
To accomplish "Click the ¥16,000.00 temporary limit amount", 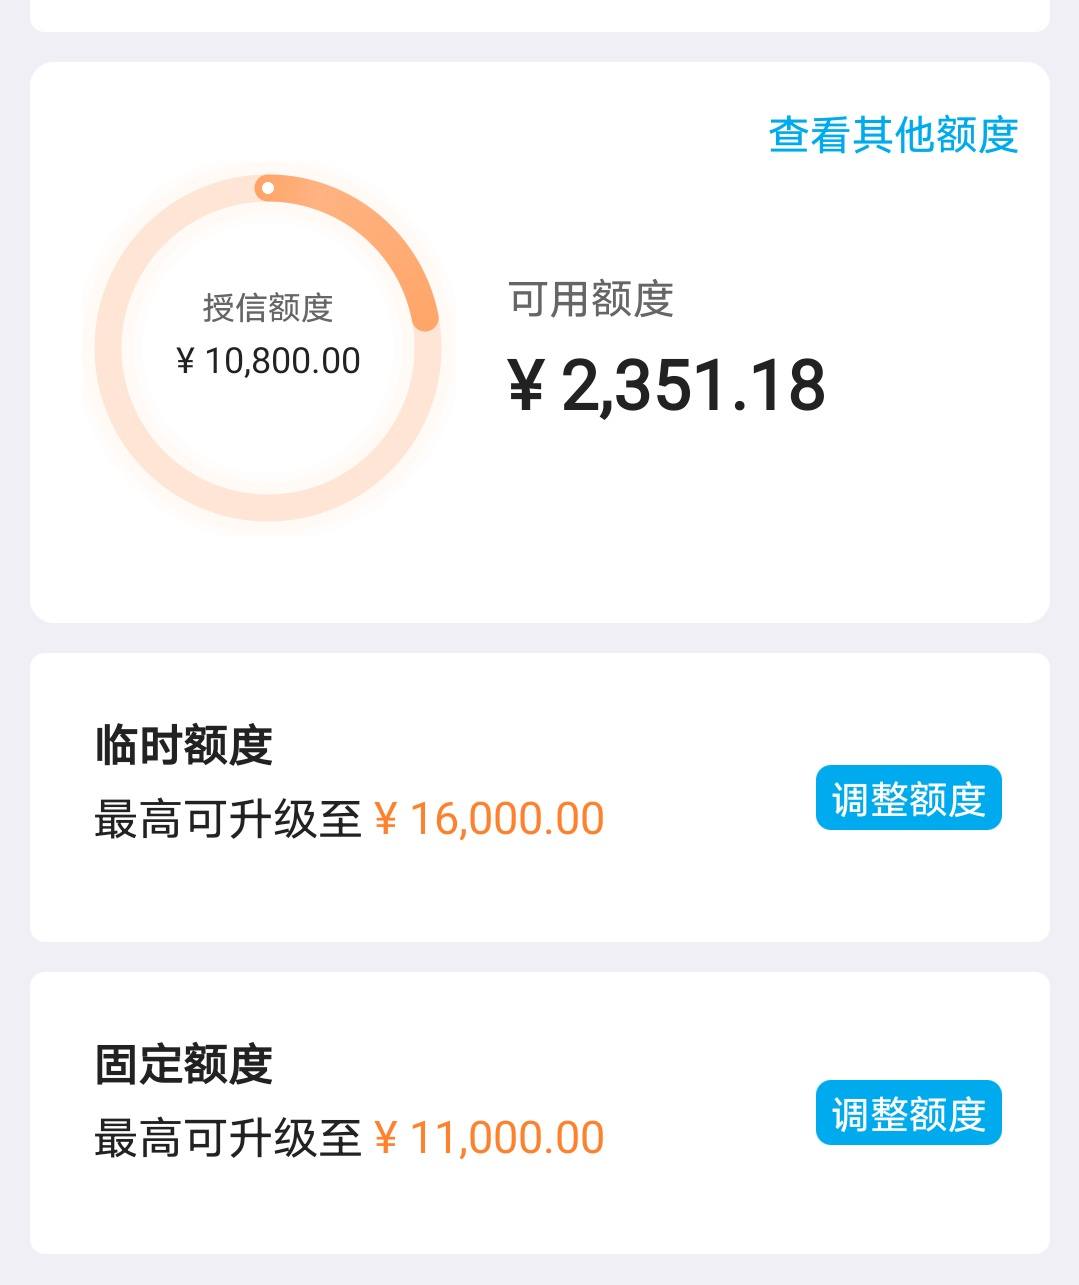I will [x=489, y=819].
